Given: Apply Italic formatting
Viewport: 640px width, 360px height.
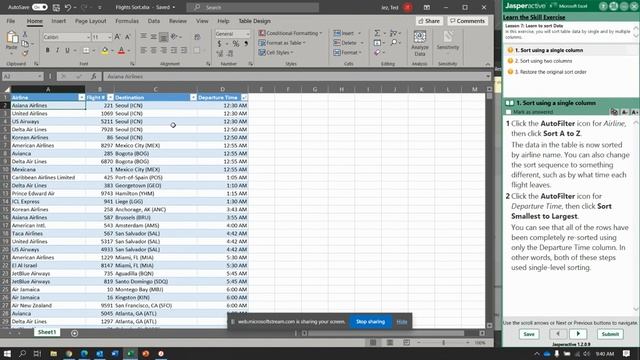Looking at the screenshot, I should tap(57, 50).
